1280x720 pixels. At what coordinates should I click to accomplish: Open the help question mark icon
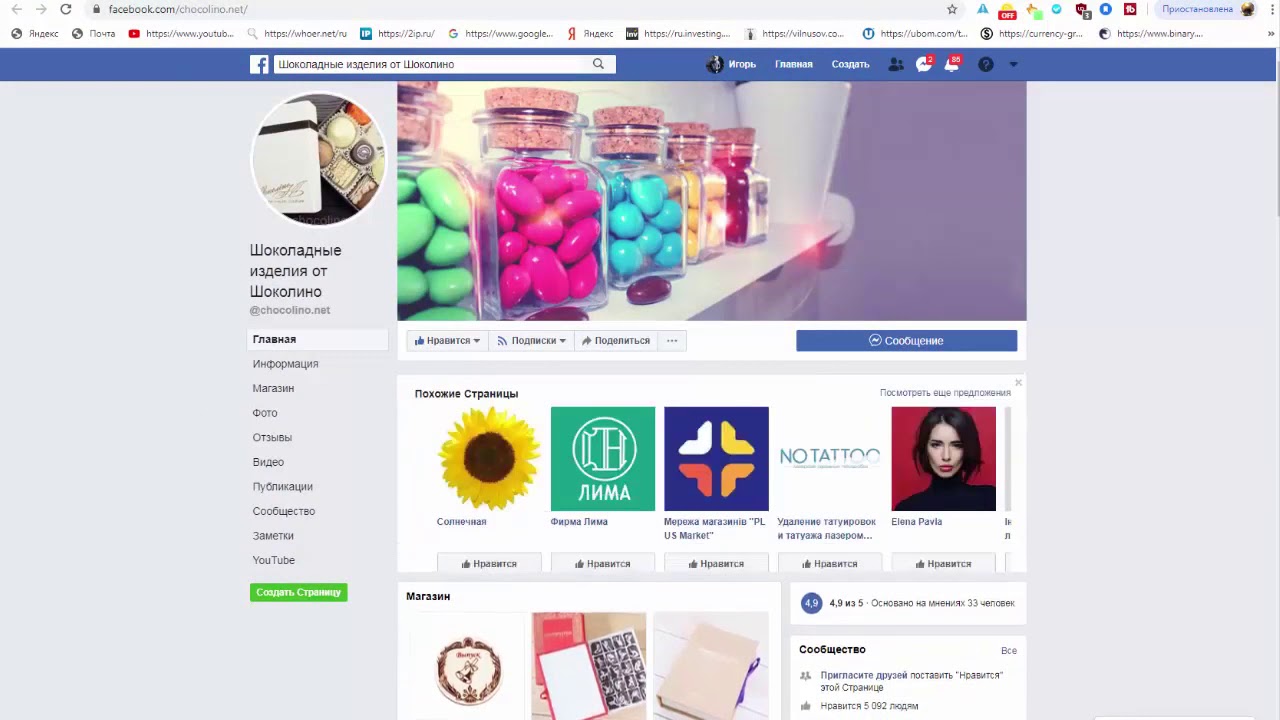tap(985, 64)
